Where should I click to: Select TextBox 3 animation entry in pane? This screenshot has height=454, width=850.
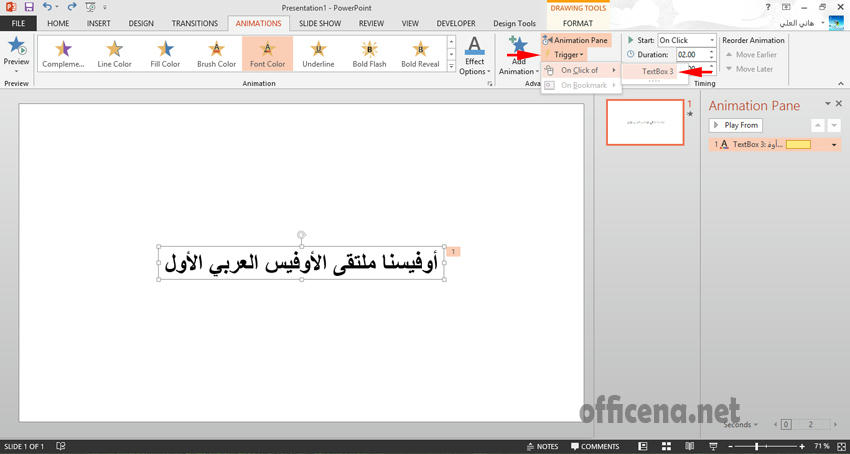[775, 145]
